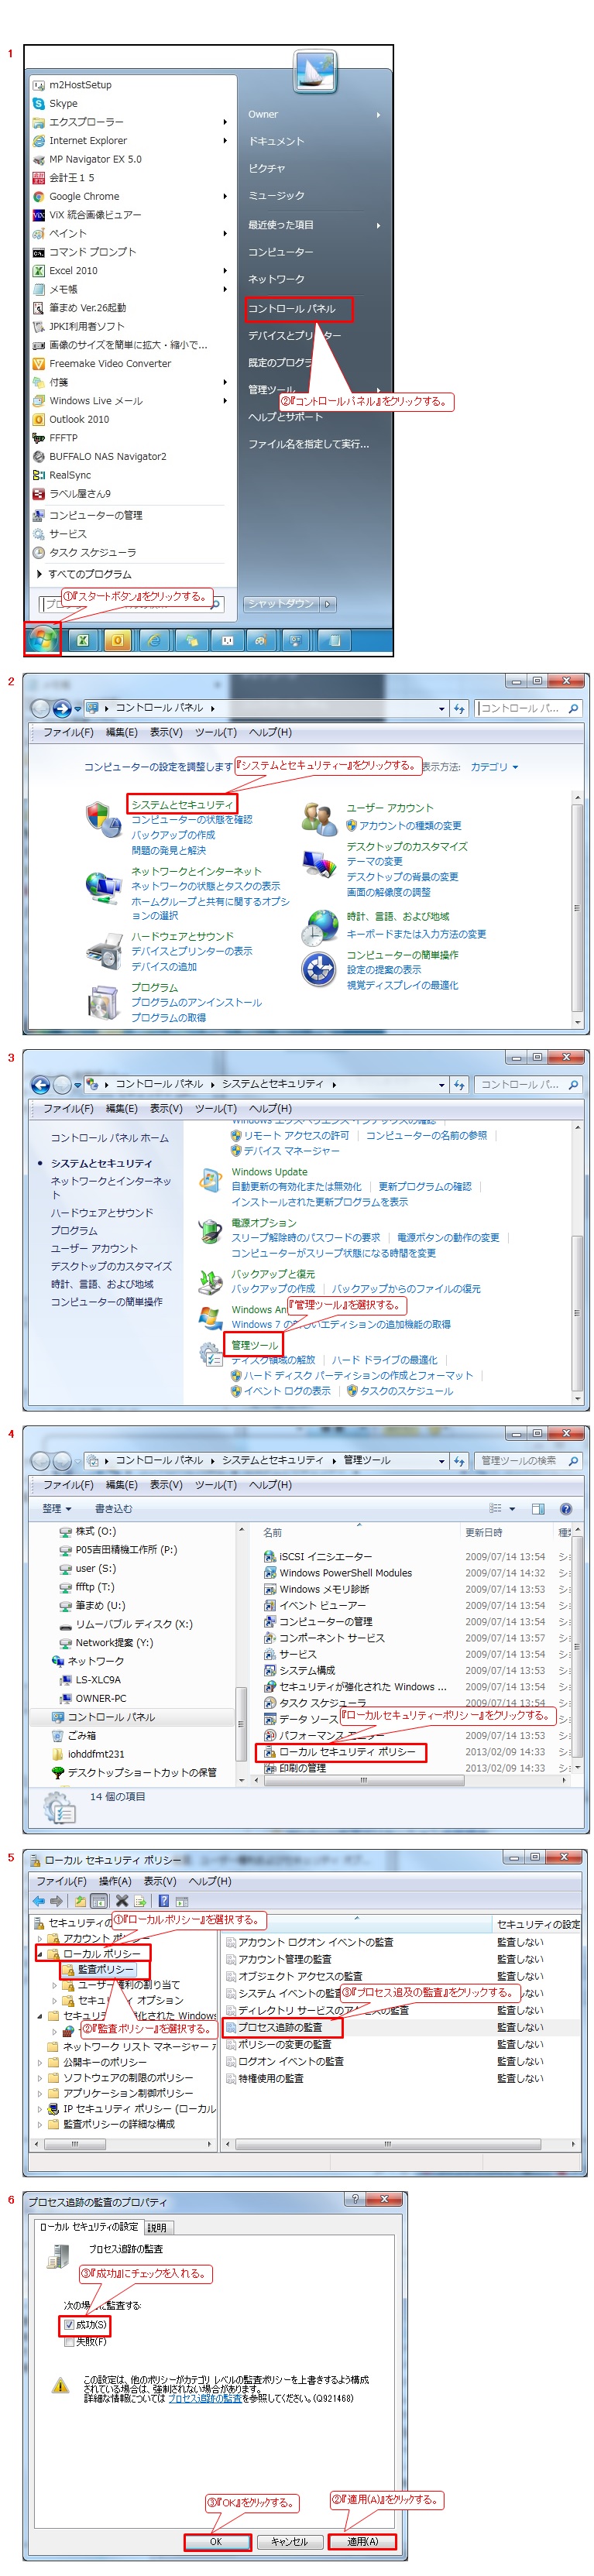This screenshot has height=2576, width=594.
Task: Expand 公開キーのポリシー tree node
Action: [41, 2062]
